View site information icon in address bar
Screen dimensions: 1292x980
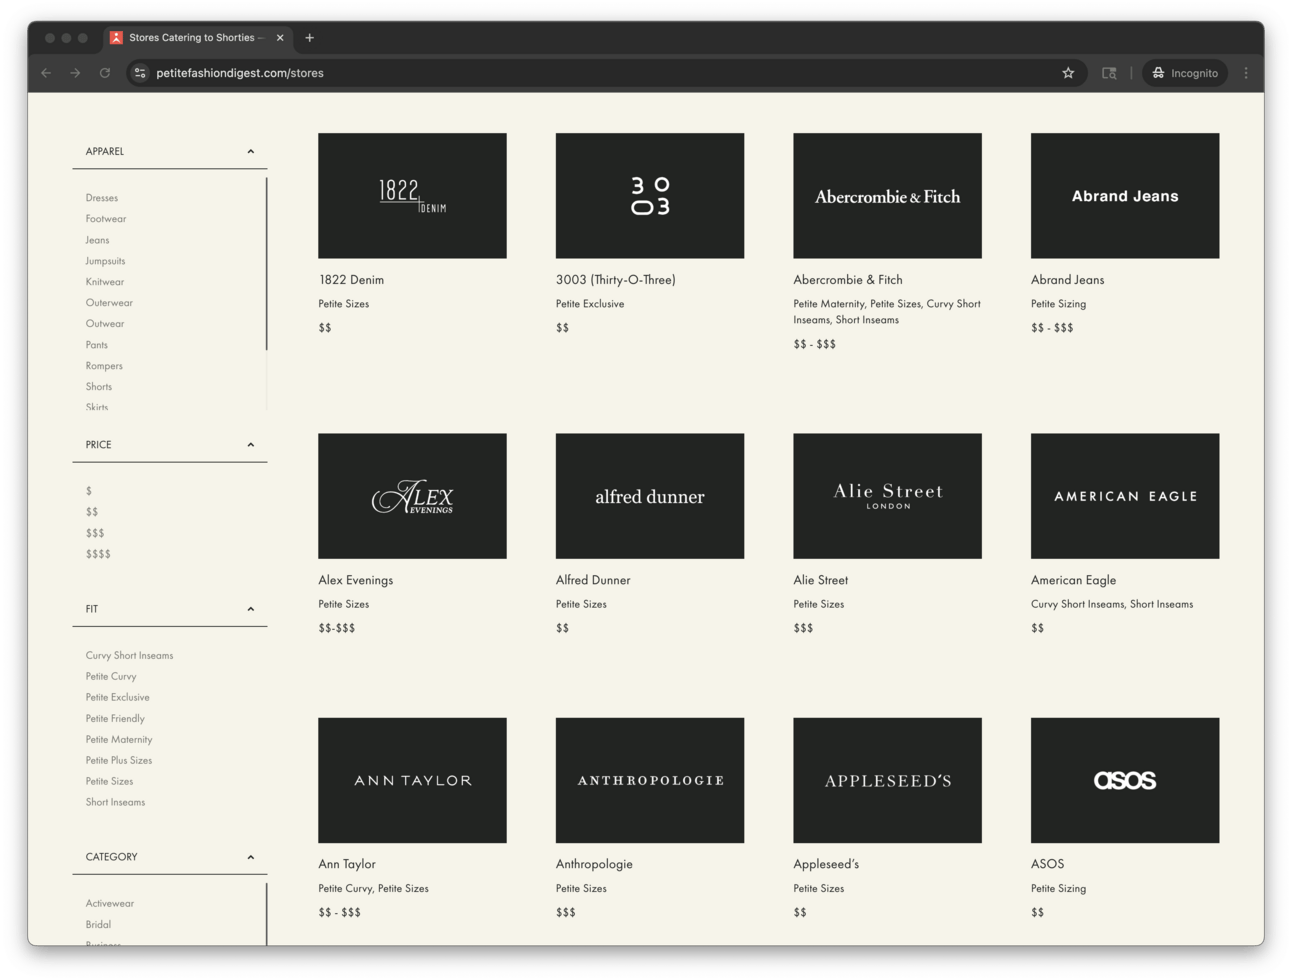pos(140,73)
